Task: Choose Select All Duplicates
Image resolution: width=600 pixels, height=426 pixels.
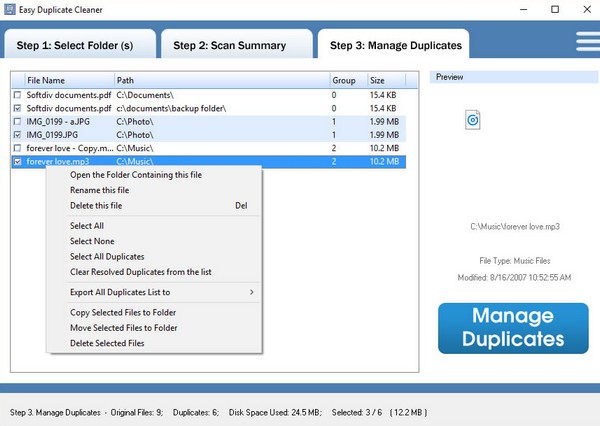Action: click(x=154, y=256)
